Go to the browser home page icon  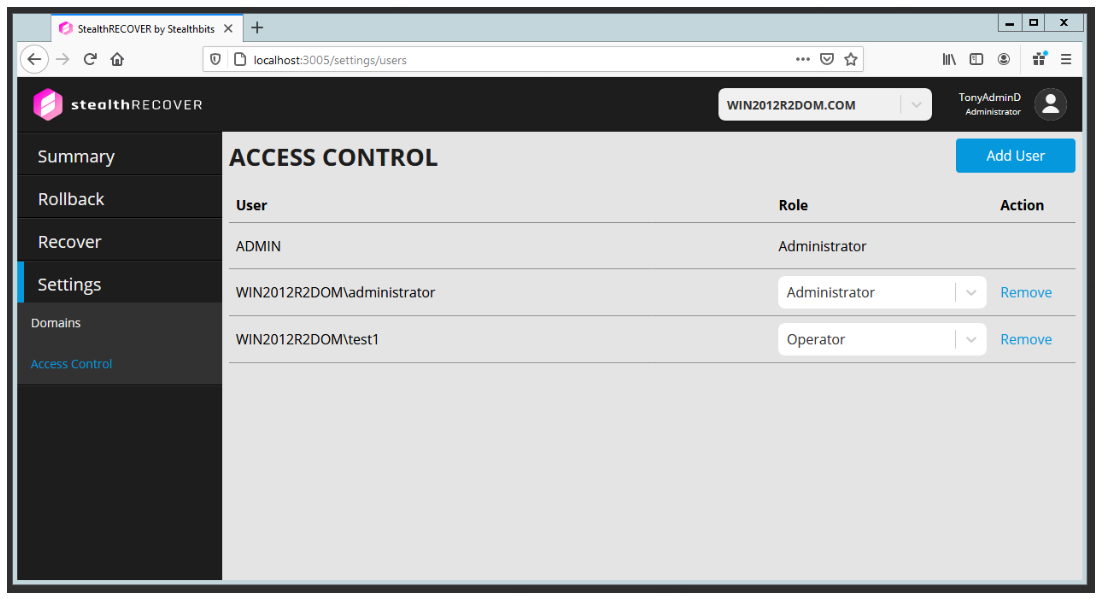tap(117, 59)
